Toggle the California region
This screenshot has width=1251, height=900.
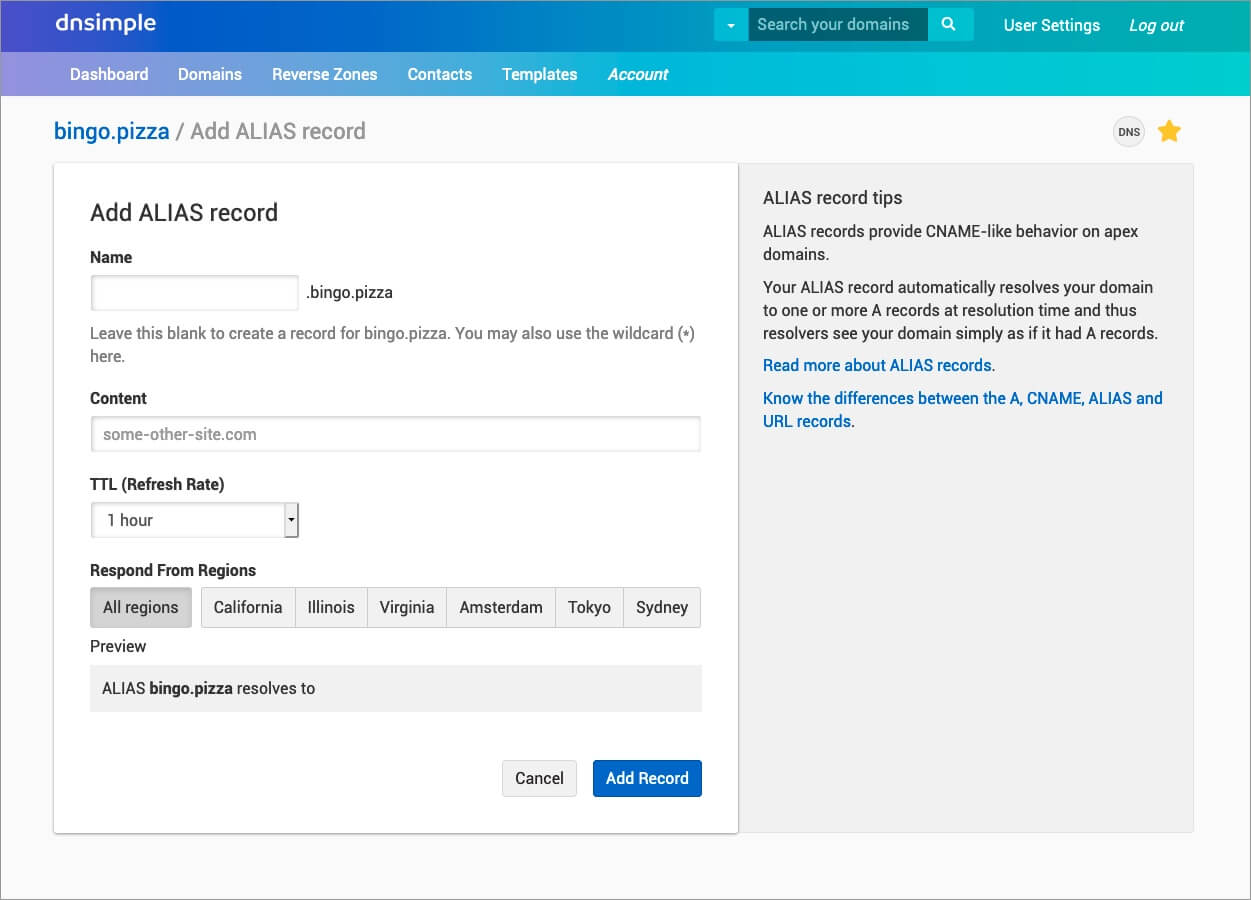point(248,607)
